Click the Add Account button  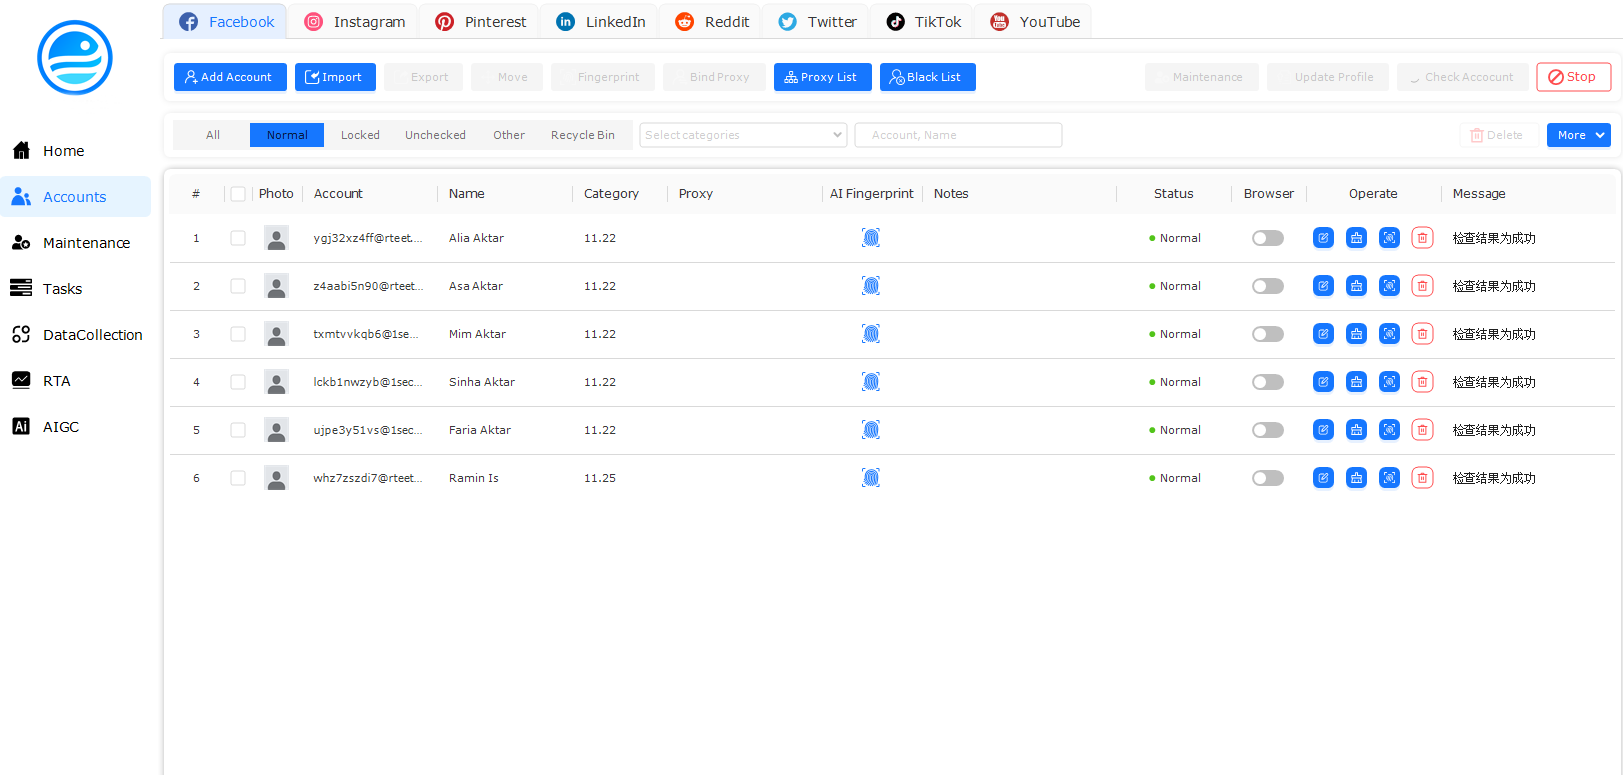[x=230, y=77]
